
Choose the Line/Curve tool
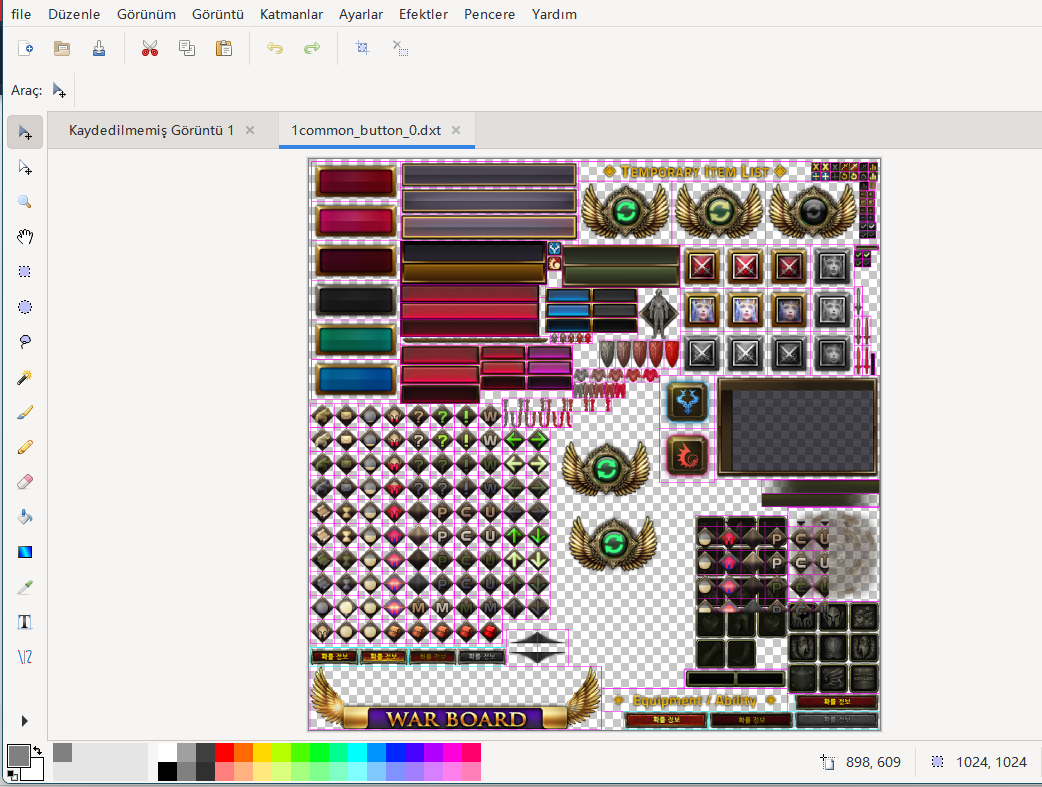(25, 657)
